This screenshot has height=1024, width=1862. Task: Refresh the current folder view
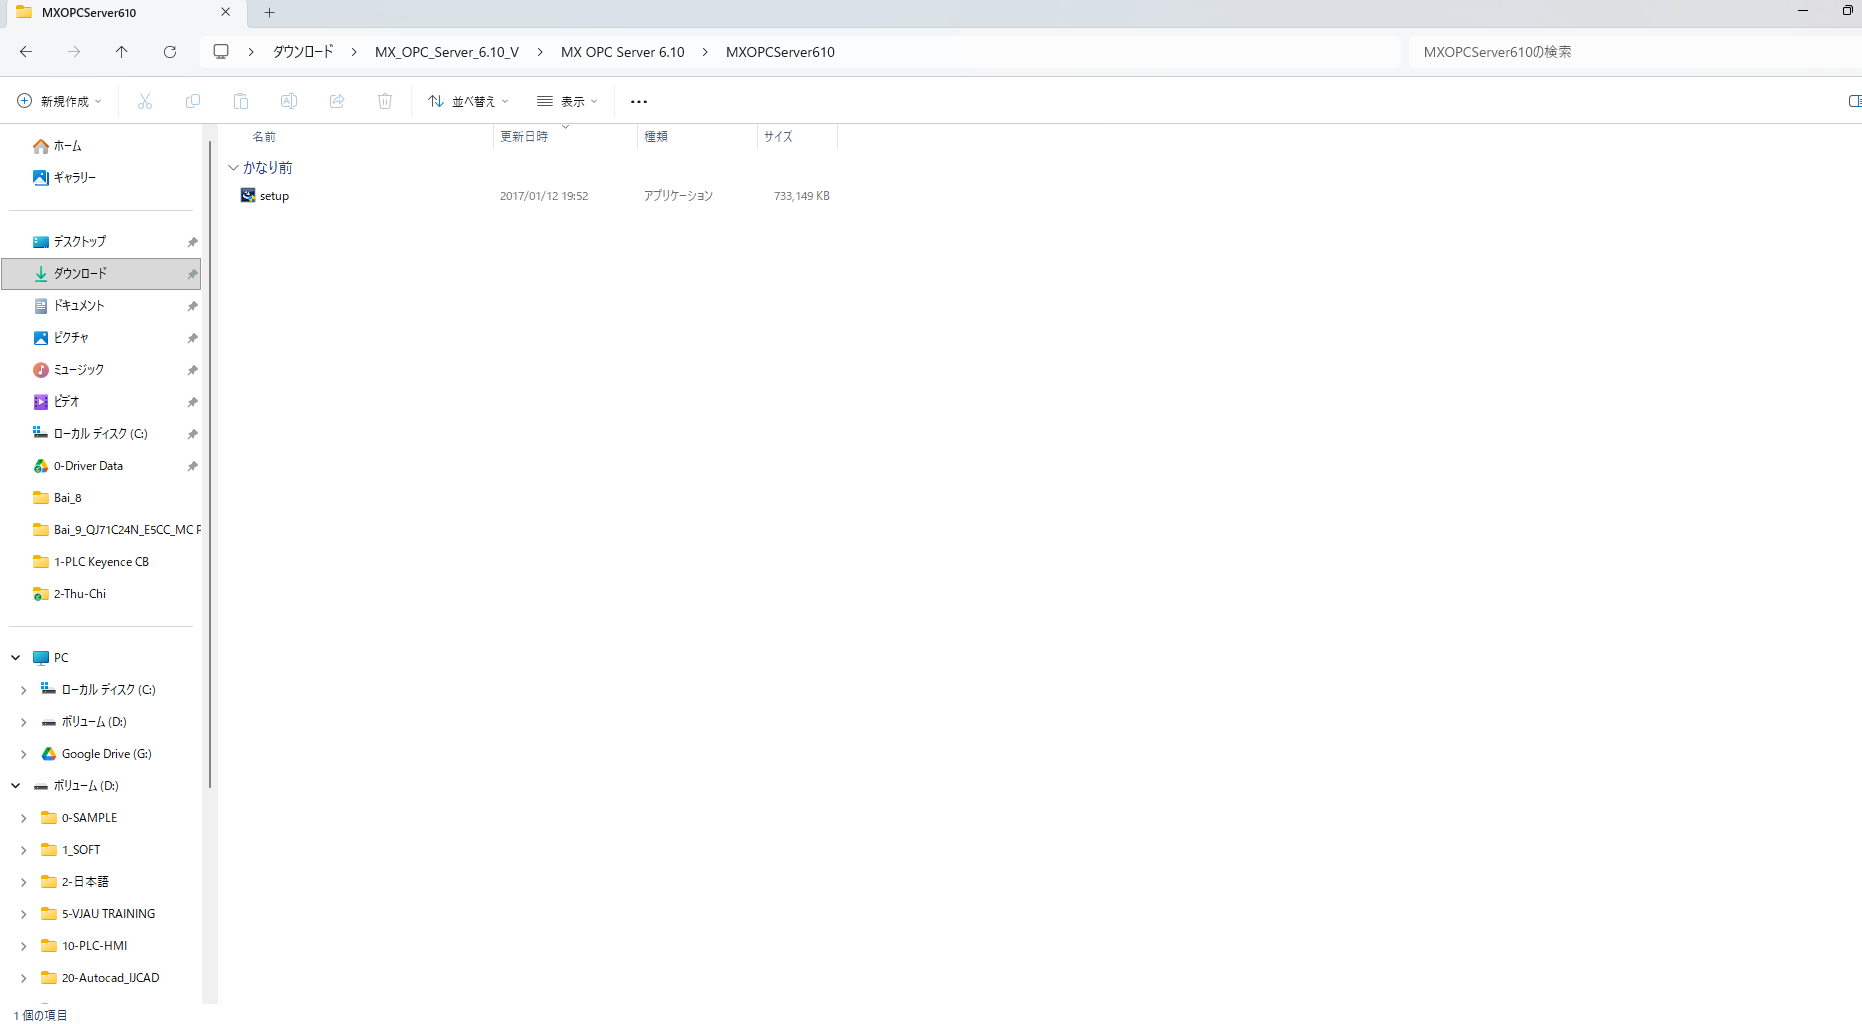click(170, 52)
